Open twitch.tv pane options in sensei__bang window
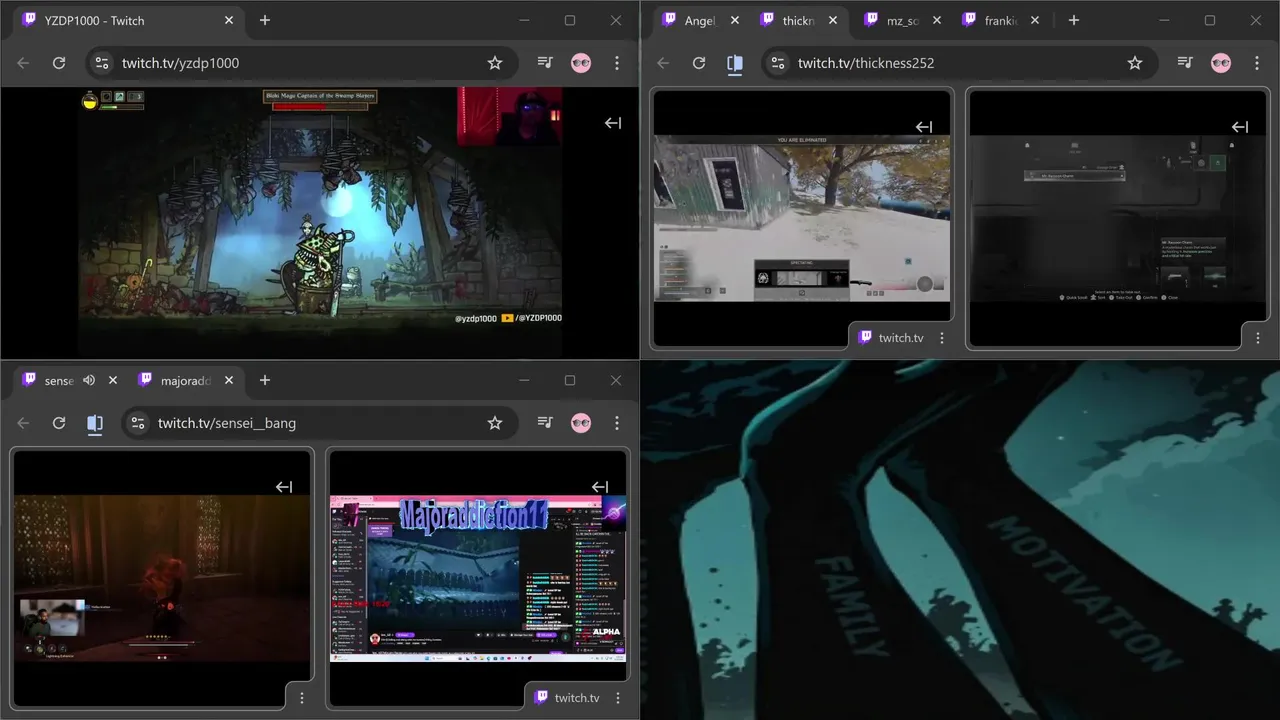 pyautogui.click(x=618, y=698)
